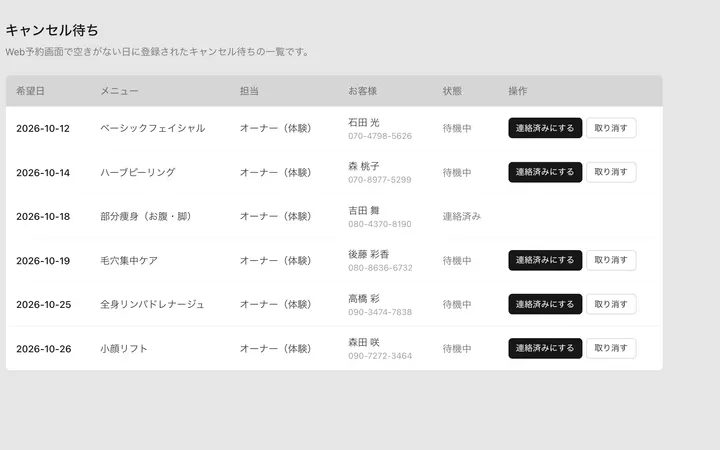Cancel the 後藤 彩香 waitlist entry

pyautogui.click(x=611, y=260)
